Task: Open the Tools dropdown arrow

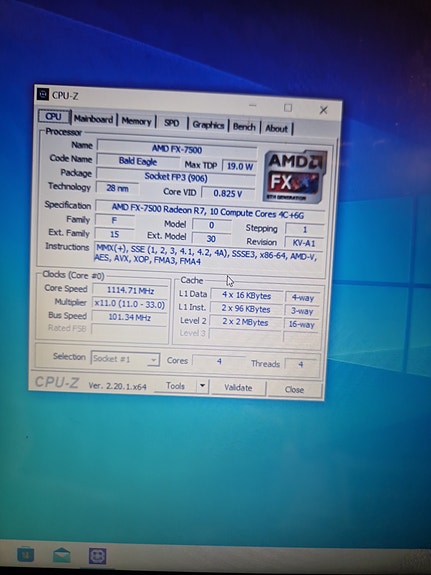Action: pyautogui.click(x=202, y=386)
